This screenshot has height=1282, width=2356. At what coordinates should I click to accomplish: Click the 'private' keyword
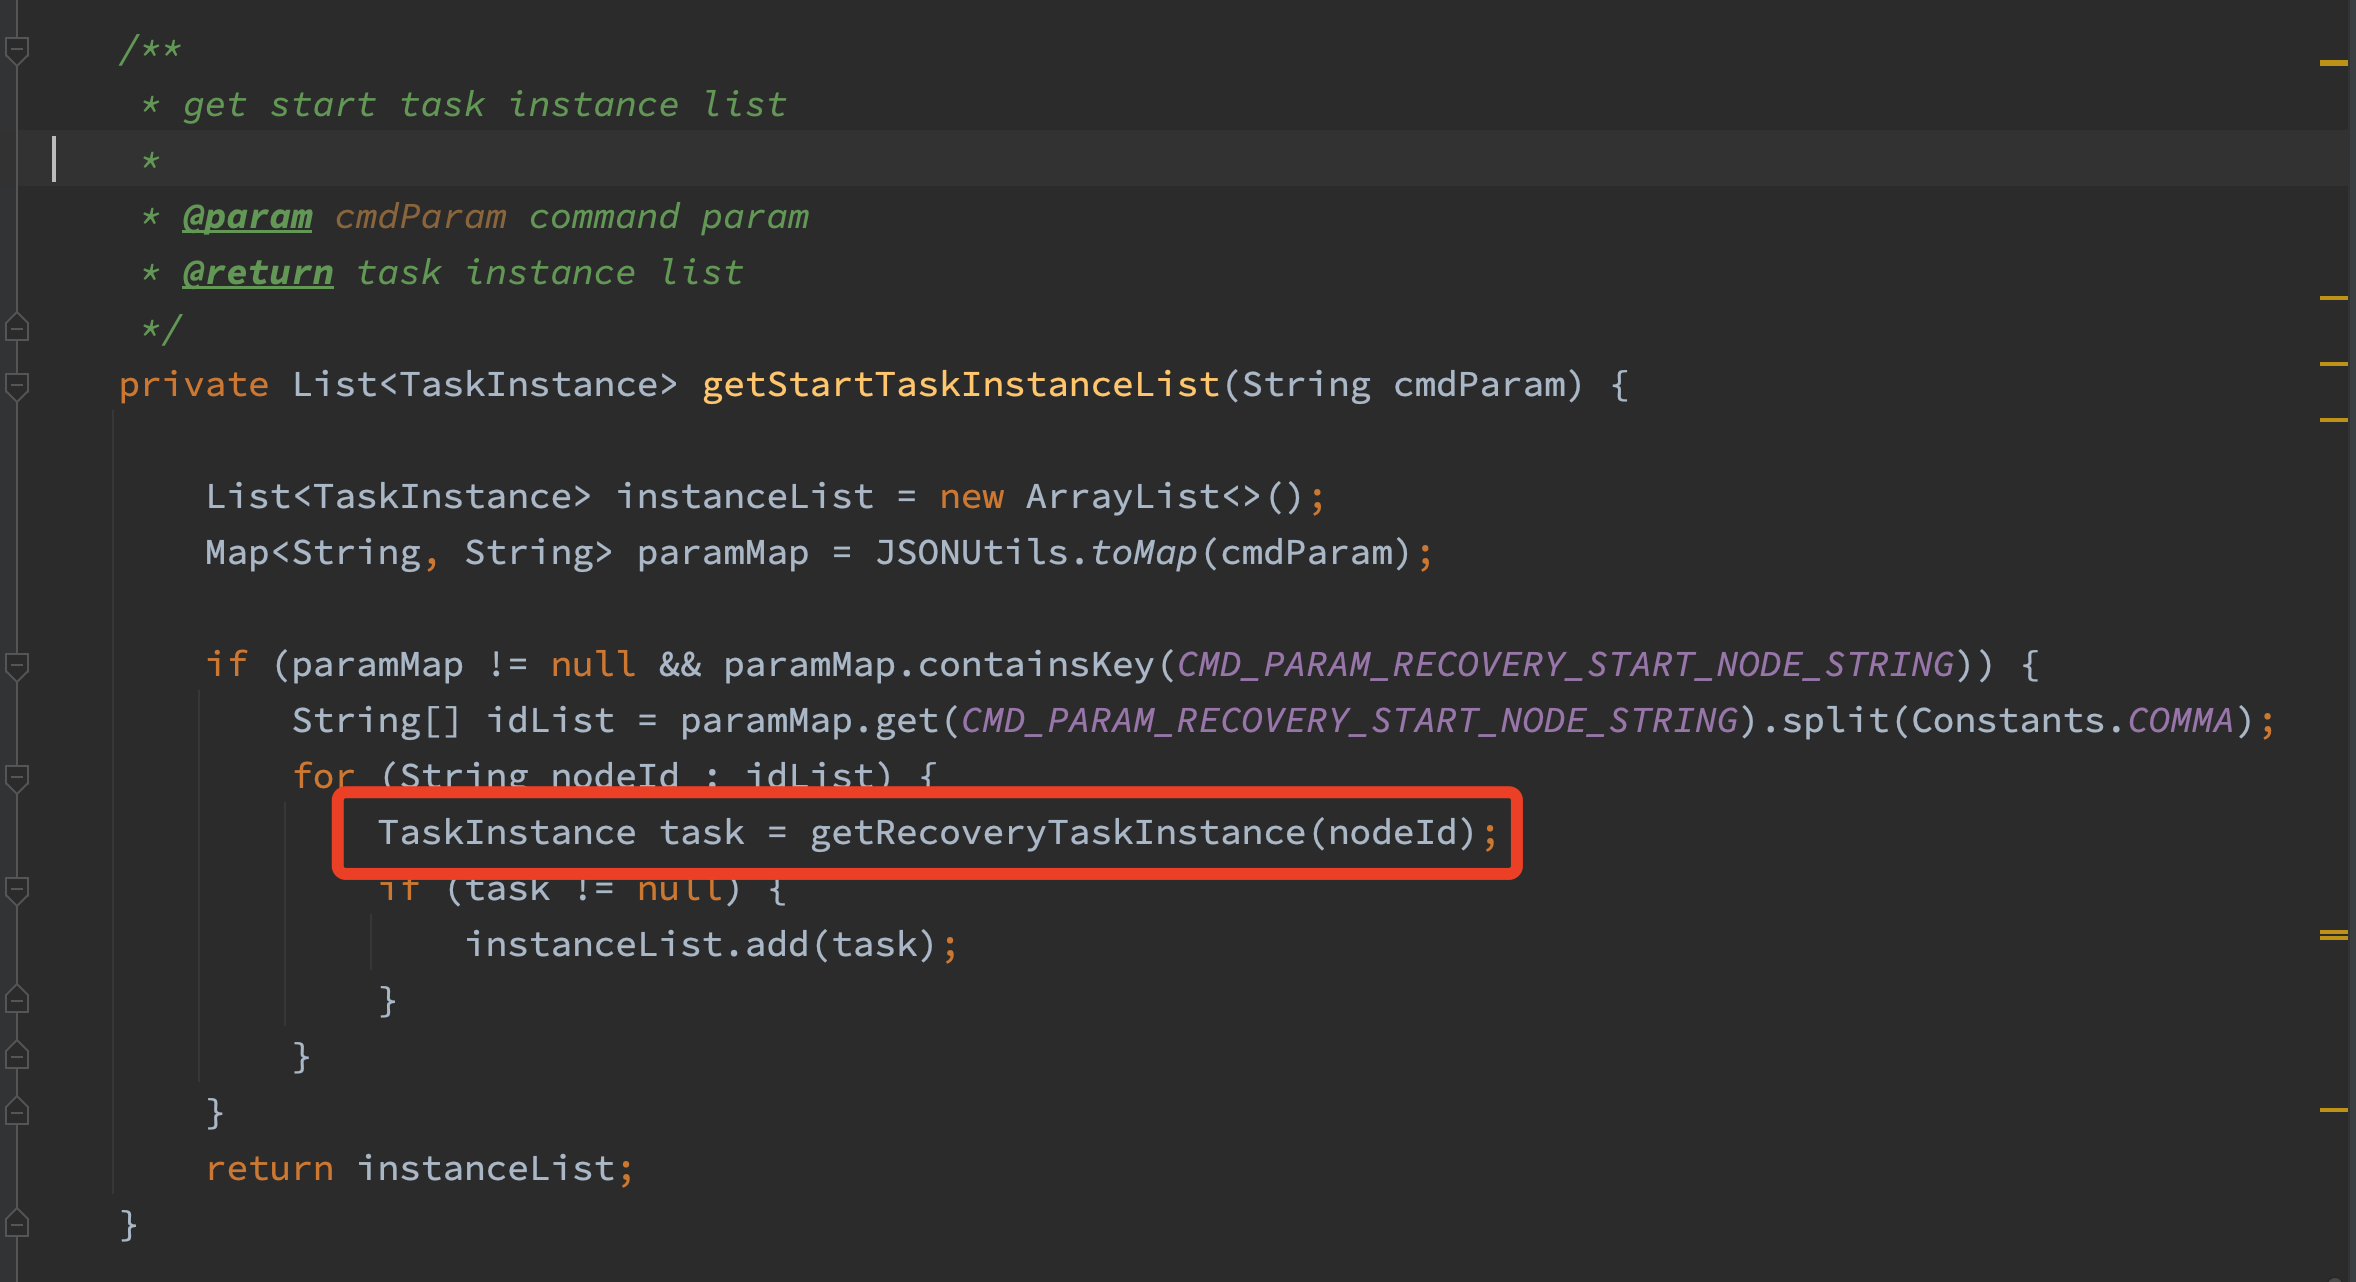(194, 385)
